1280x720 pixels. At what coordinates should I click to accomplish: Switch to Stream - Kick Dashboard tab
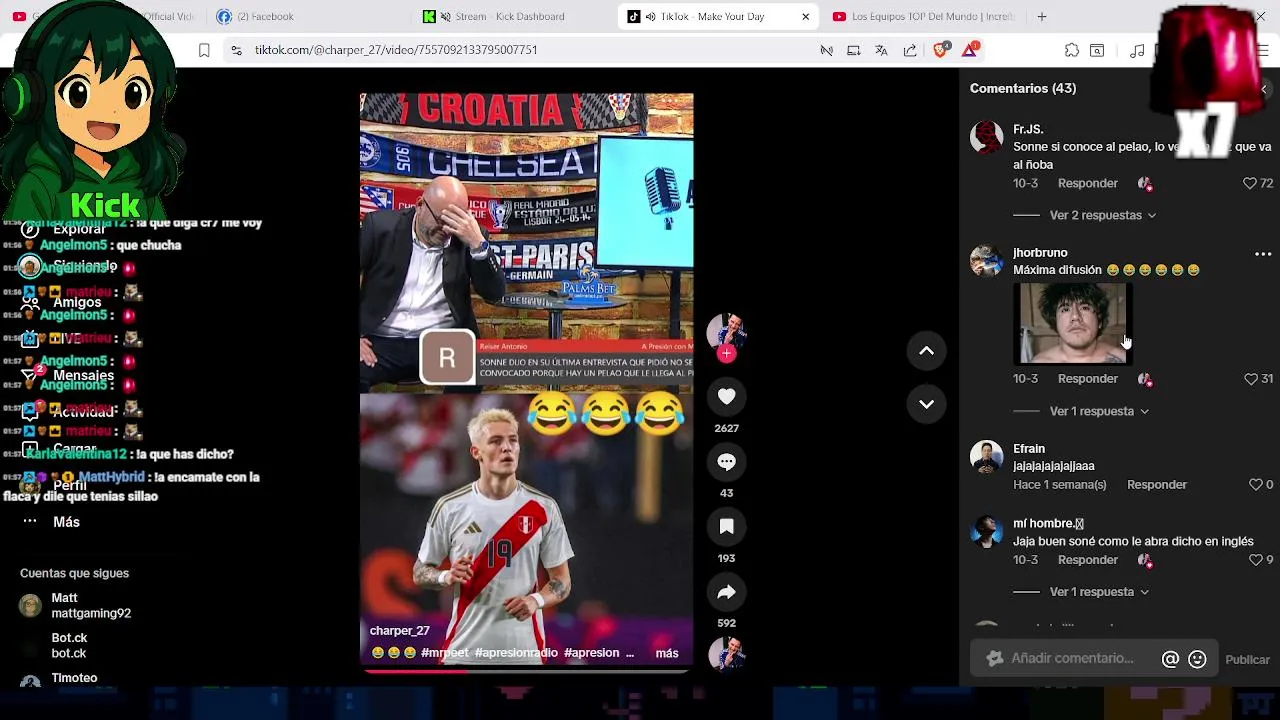click(509, 17)
